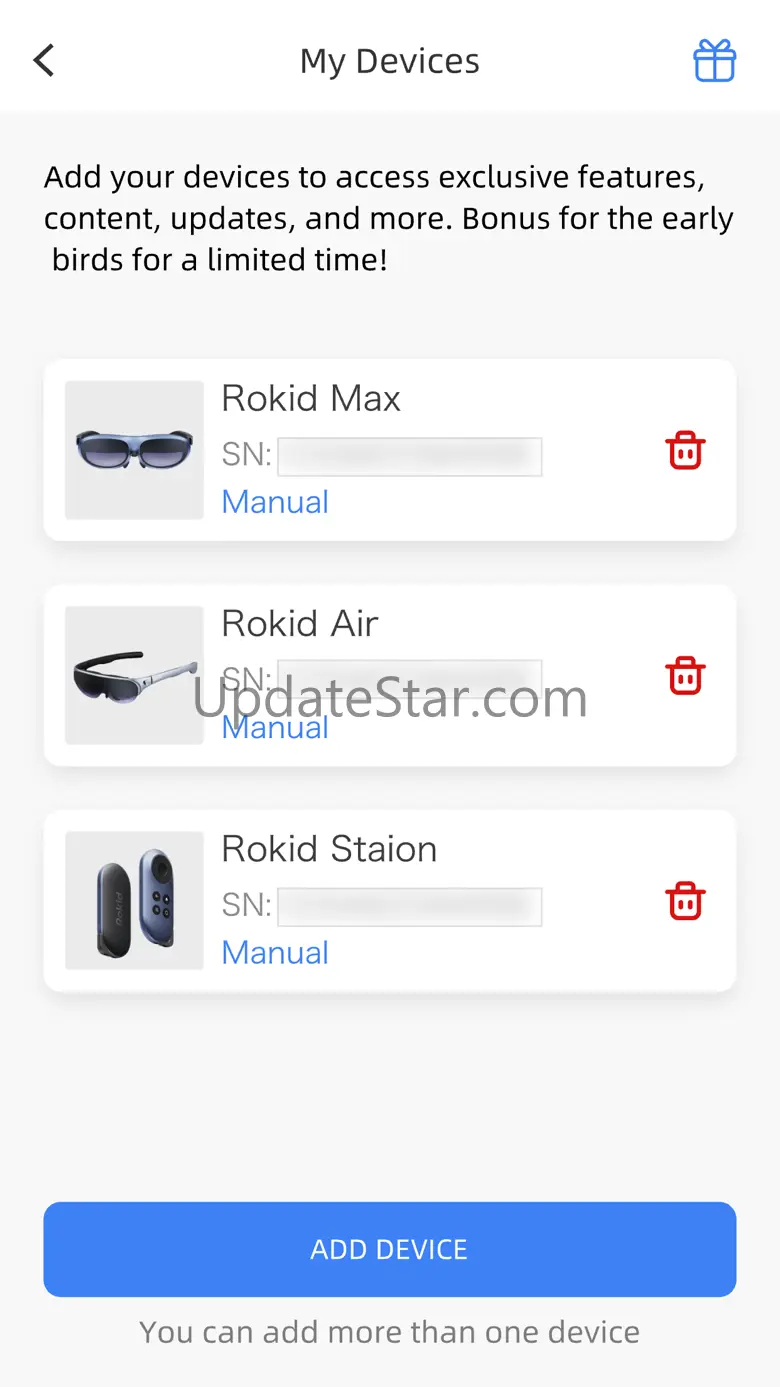
Task: Tap the Rokid Staion device name
Action: 329,849
